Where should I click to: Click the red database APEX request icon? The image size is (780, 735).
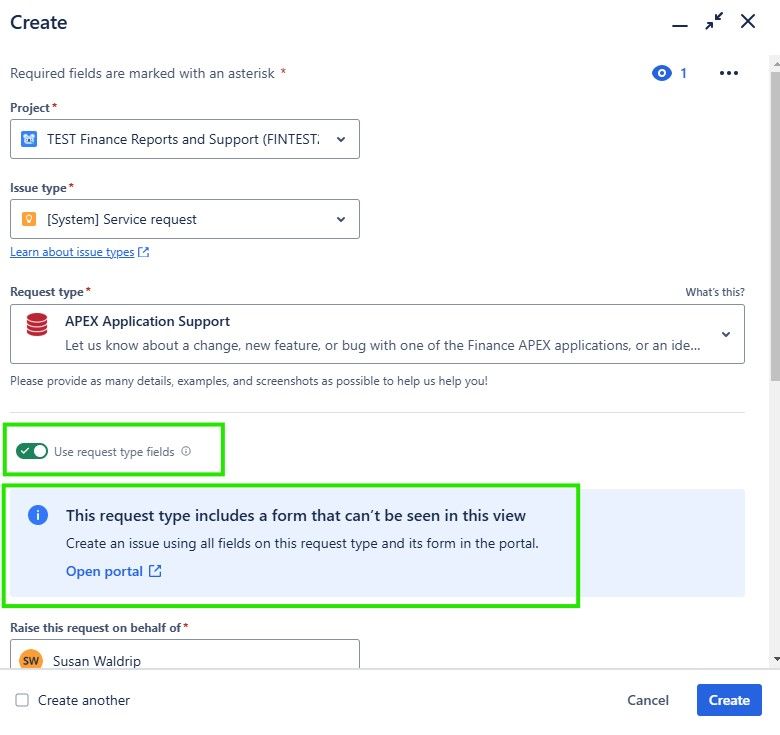(37, 325)
